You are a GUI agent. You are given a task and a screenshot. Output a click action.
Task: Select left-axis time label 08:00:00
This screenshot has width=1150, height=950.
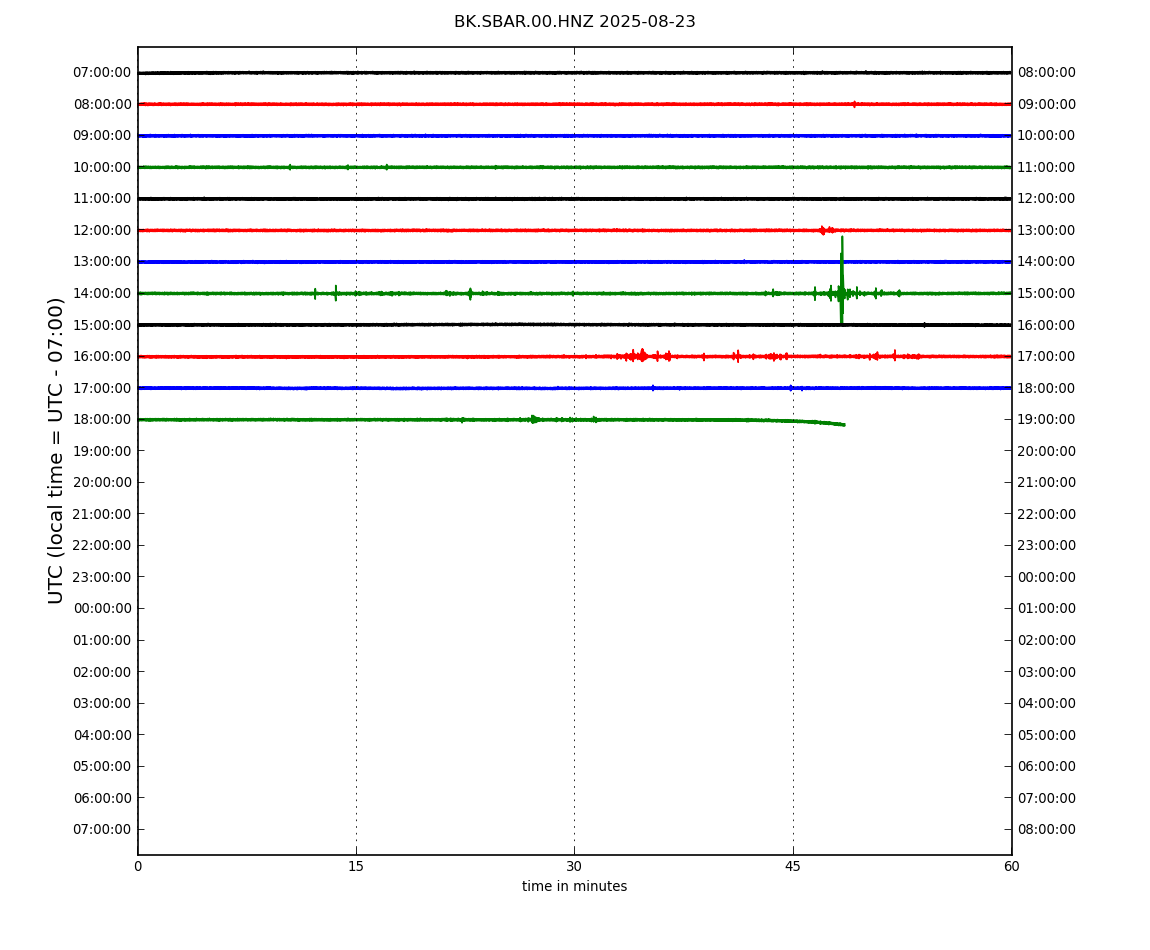pos(103,104)
